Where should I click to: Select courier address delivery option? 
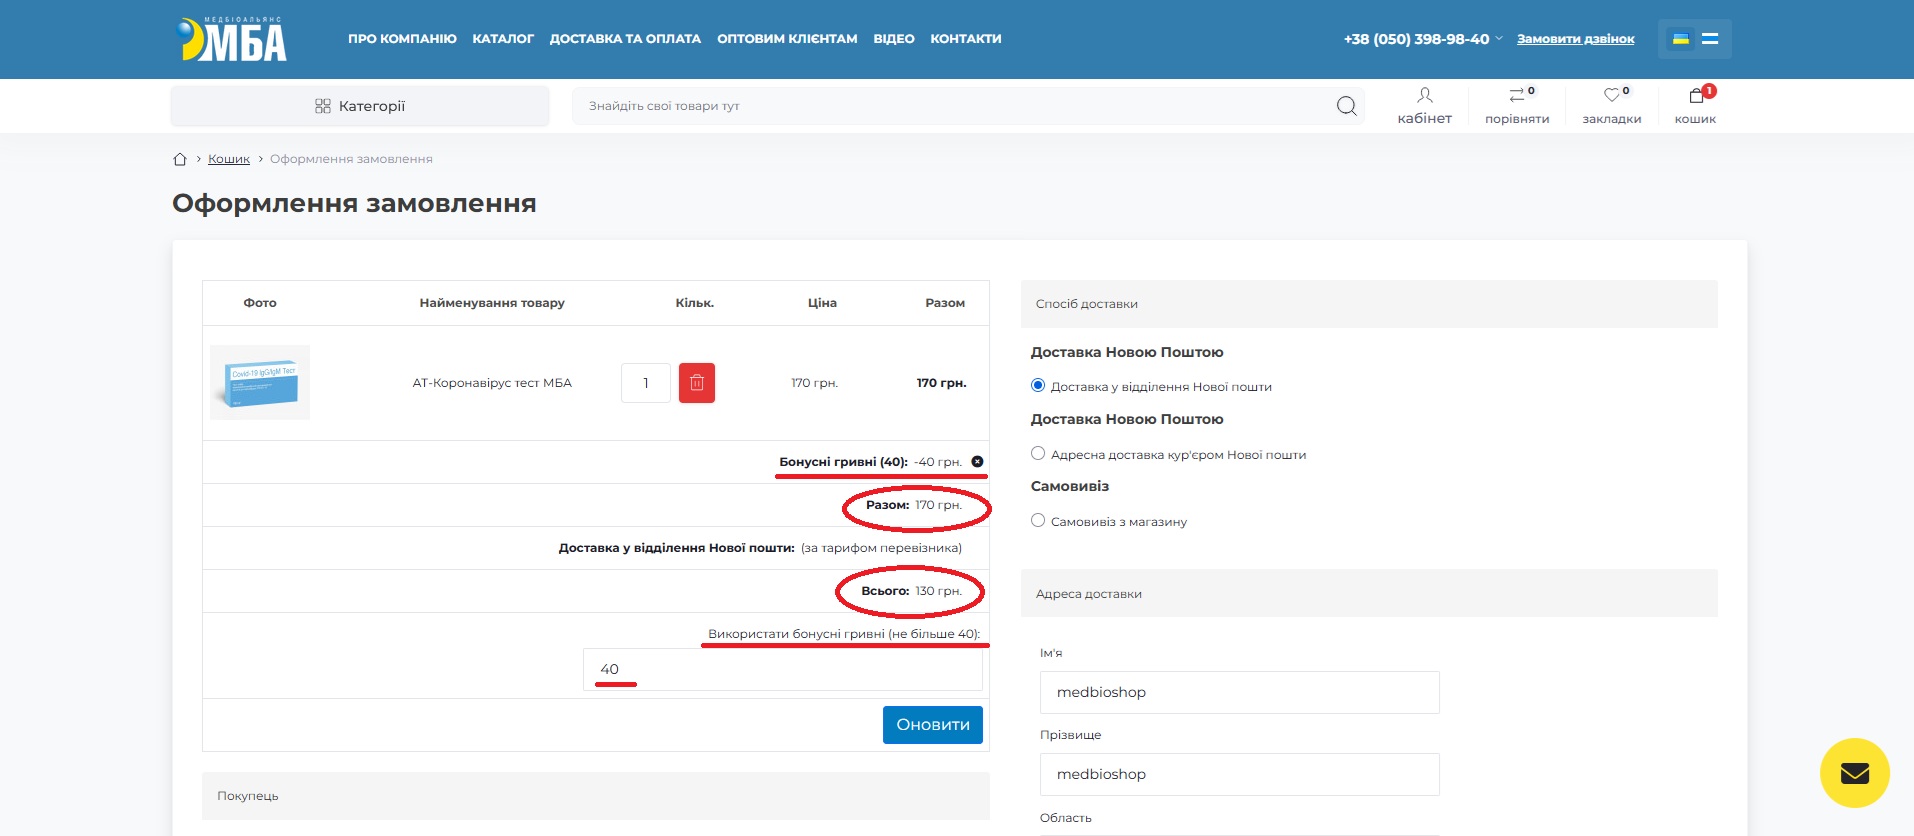click(1038, 454)
